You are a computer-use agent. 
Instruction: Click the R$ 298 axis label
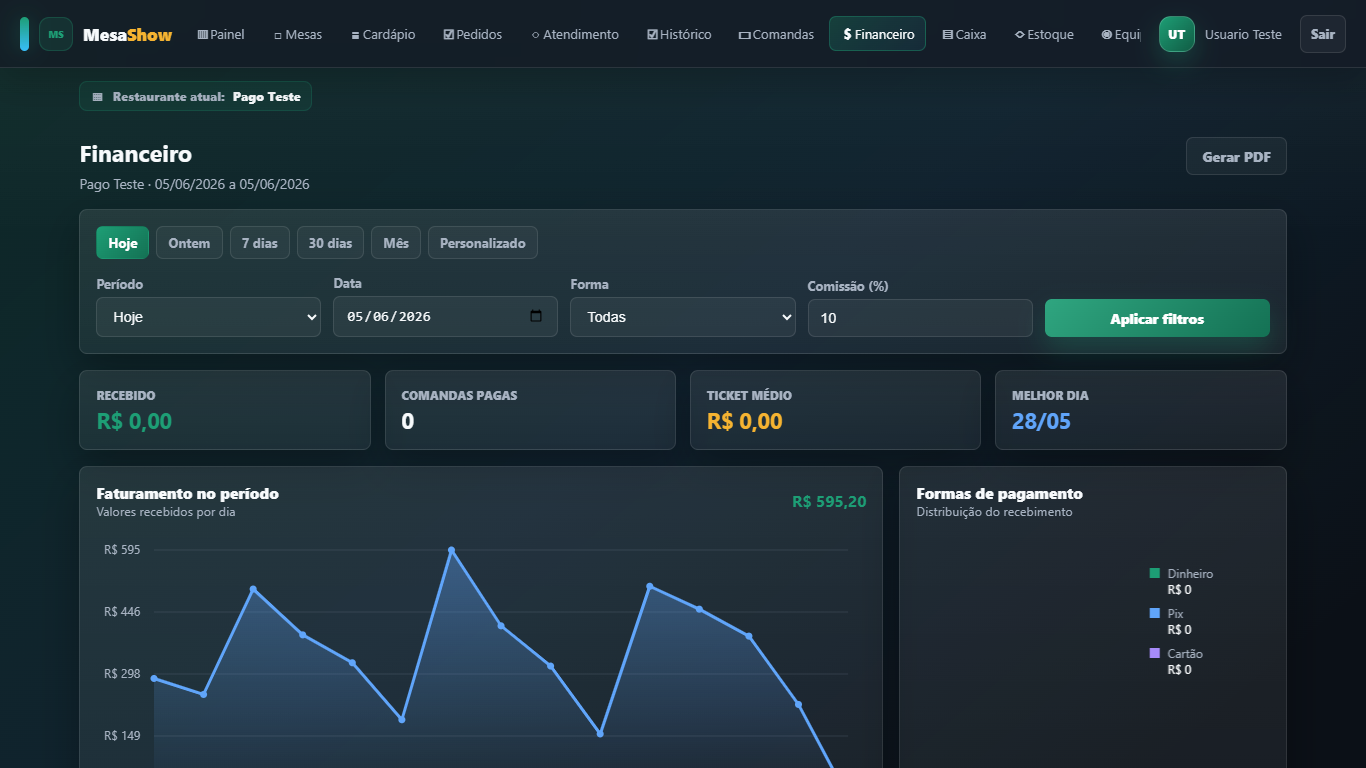coord(122,673)
